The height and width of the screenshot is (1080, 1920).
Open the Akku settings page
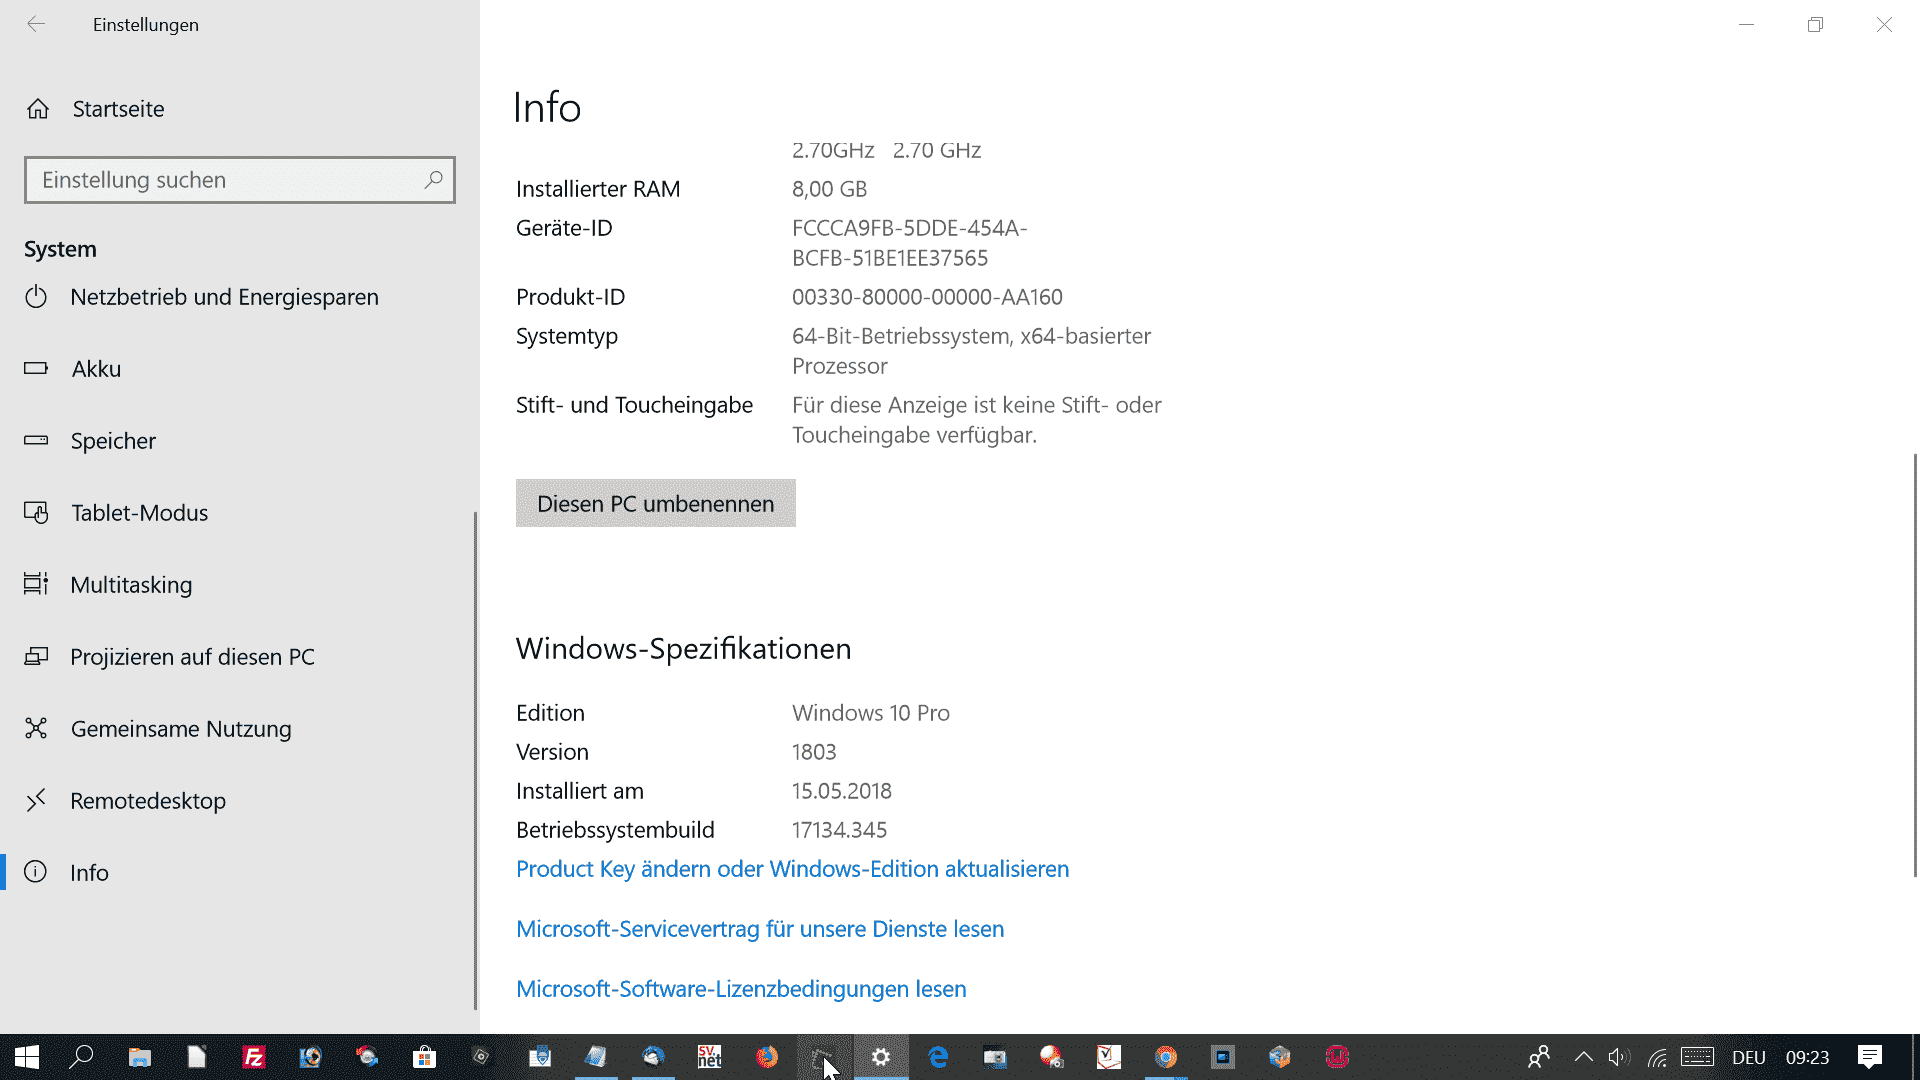[238, 369]
